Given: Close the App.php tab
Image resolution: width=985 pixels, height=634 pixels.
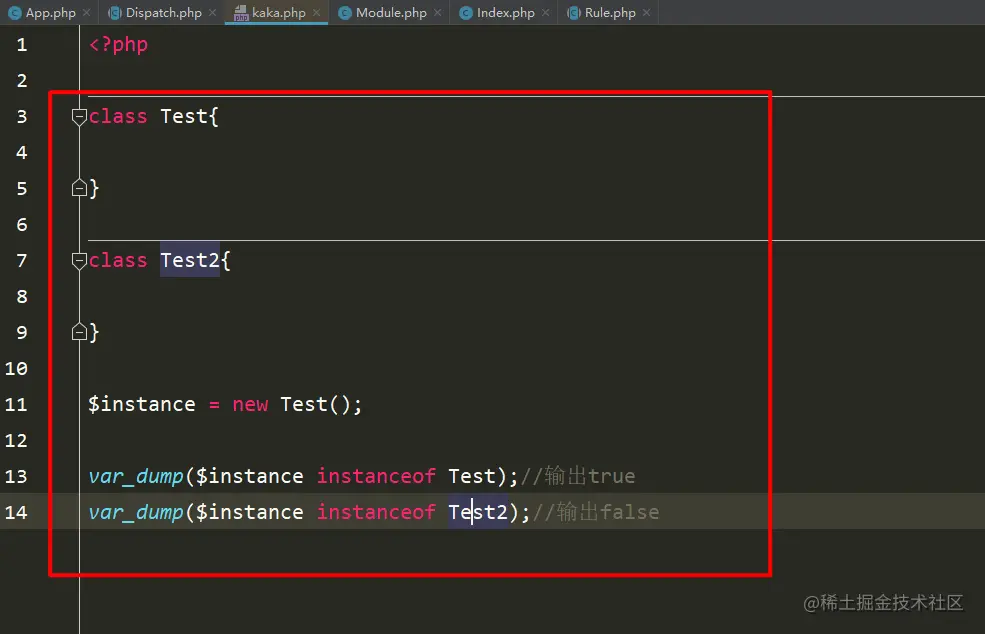Looking at the screenshot, I should (87, 13).
